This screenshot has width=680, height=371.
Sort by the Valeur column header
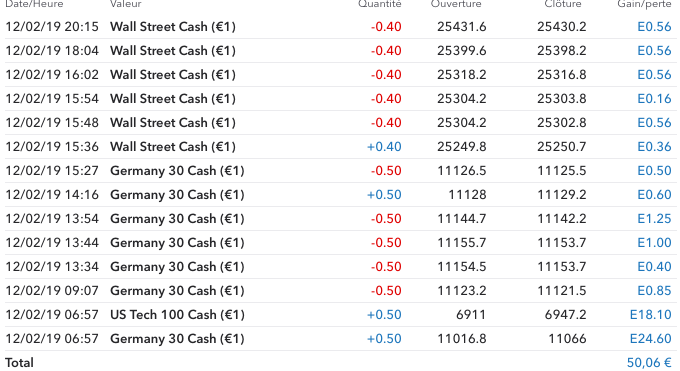(126, 4)
